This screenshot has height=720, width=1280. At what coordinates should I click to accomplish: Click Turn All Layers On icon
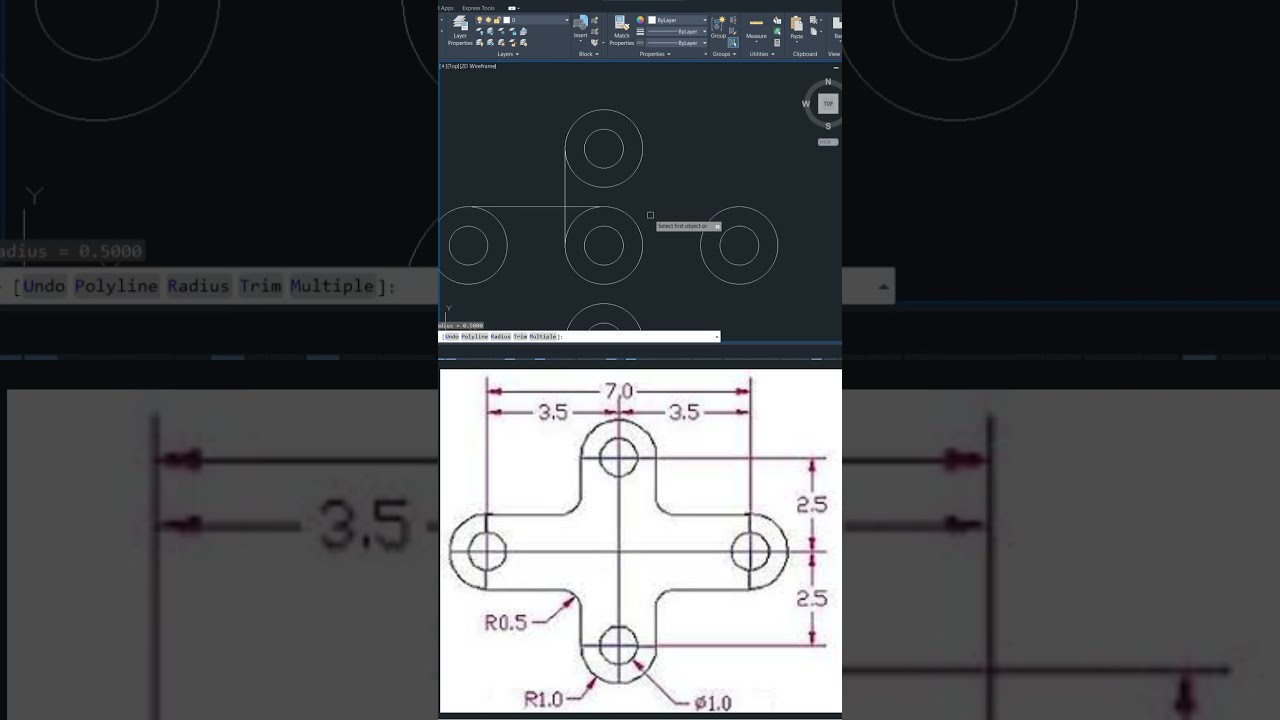click(x=479, y=43)
